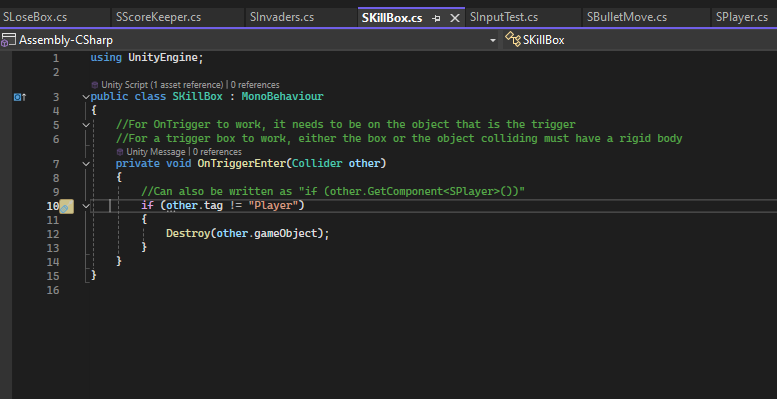Screen dimensions: 777x399
Task: Switch to the SBulletMove.cs tab
Action: pos(627,17)
